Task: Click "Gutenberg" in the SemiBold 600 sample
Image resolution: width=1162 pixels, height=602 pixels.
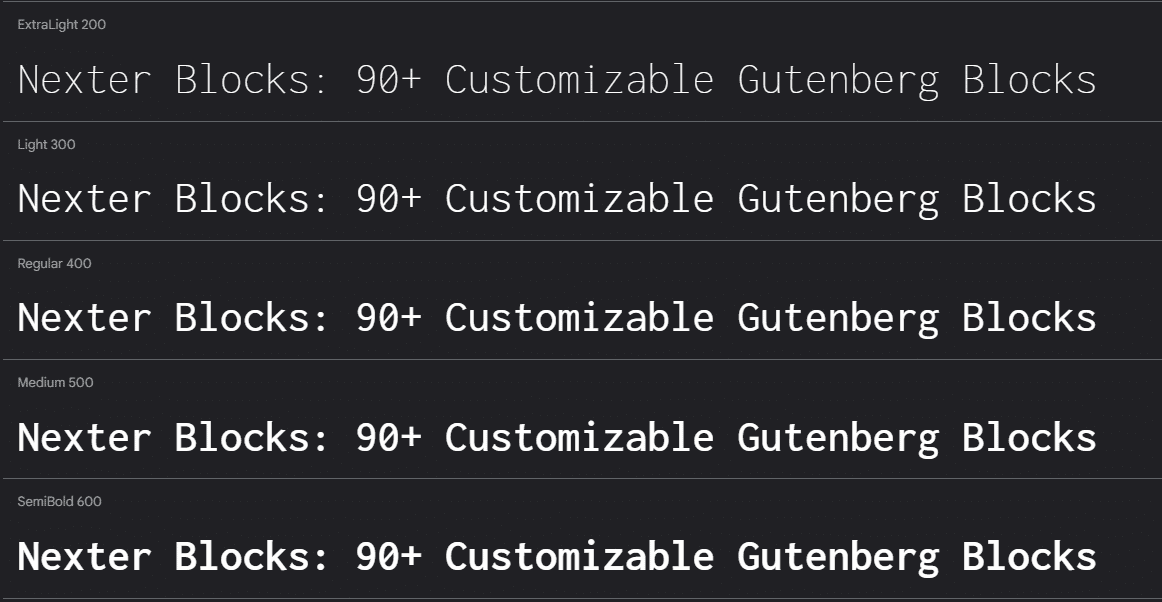Action: [x=838, y=556]
